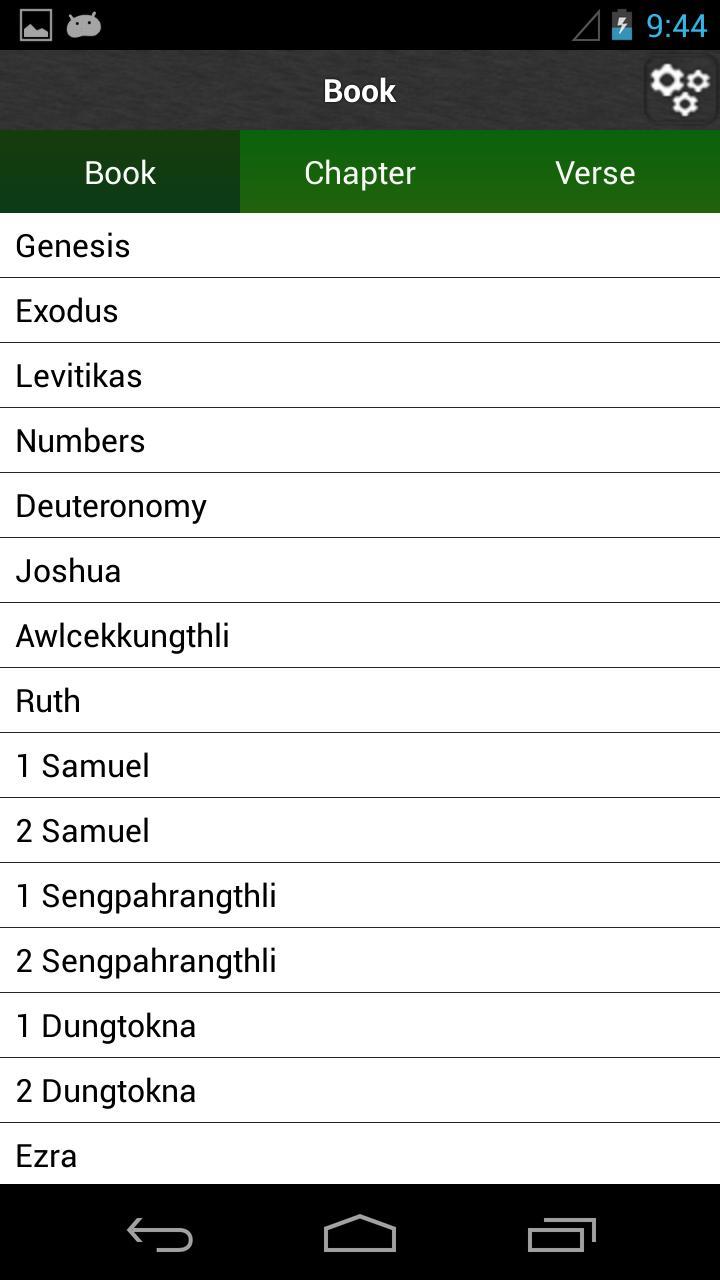The width and height of the screenshot is (720, 1280).
Task: Open Deuteronomy
Action: coord(360,505)
